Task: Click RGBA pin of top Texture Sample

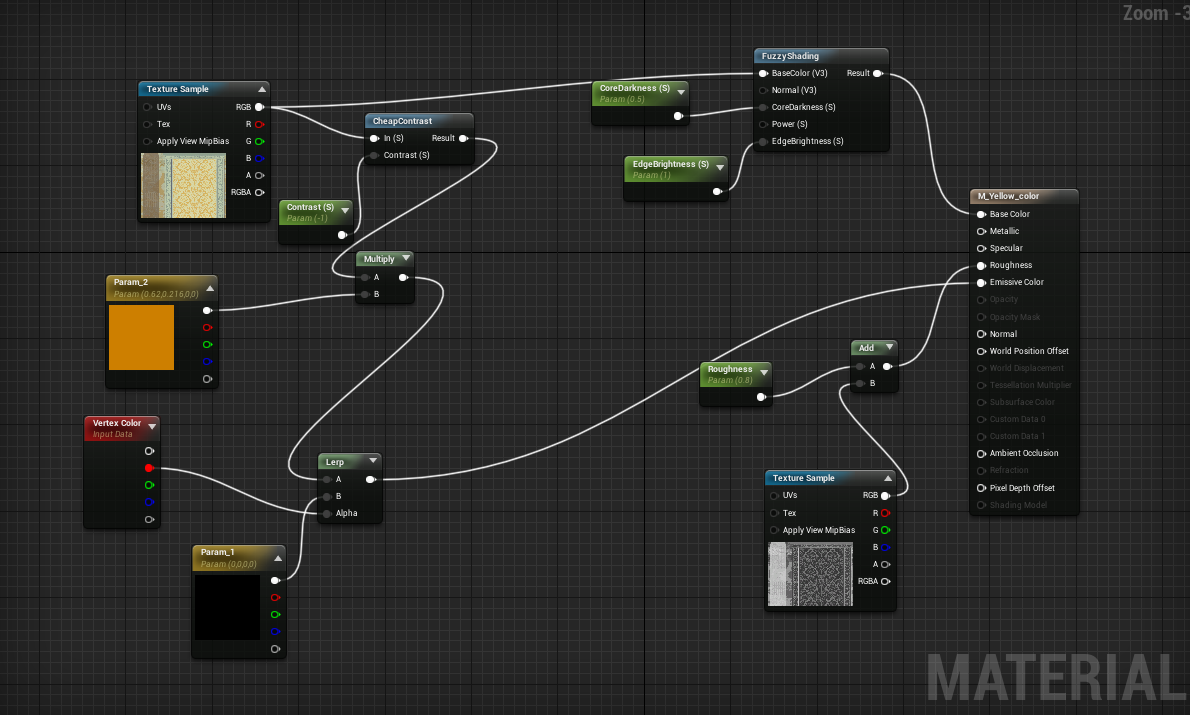Action: [260, 192]
